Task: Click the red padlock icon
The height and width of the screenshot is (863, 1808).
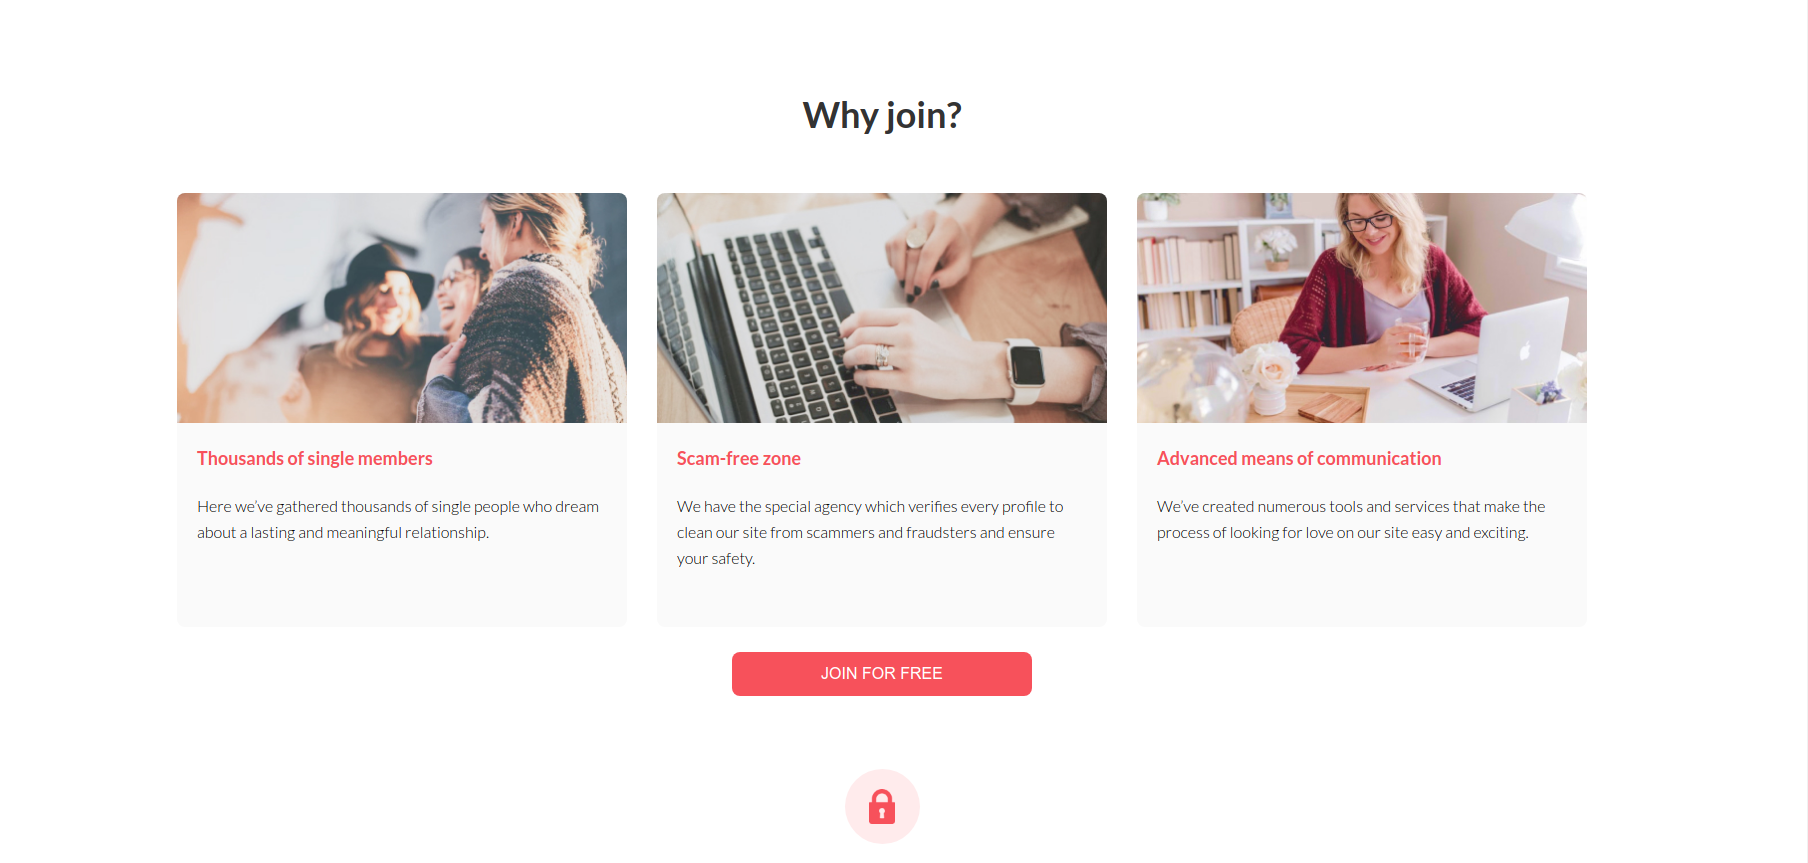Action: click(882, 806)
